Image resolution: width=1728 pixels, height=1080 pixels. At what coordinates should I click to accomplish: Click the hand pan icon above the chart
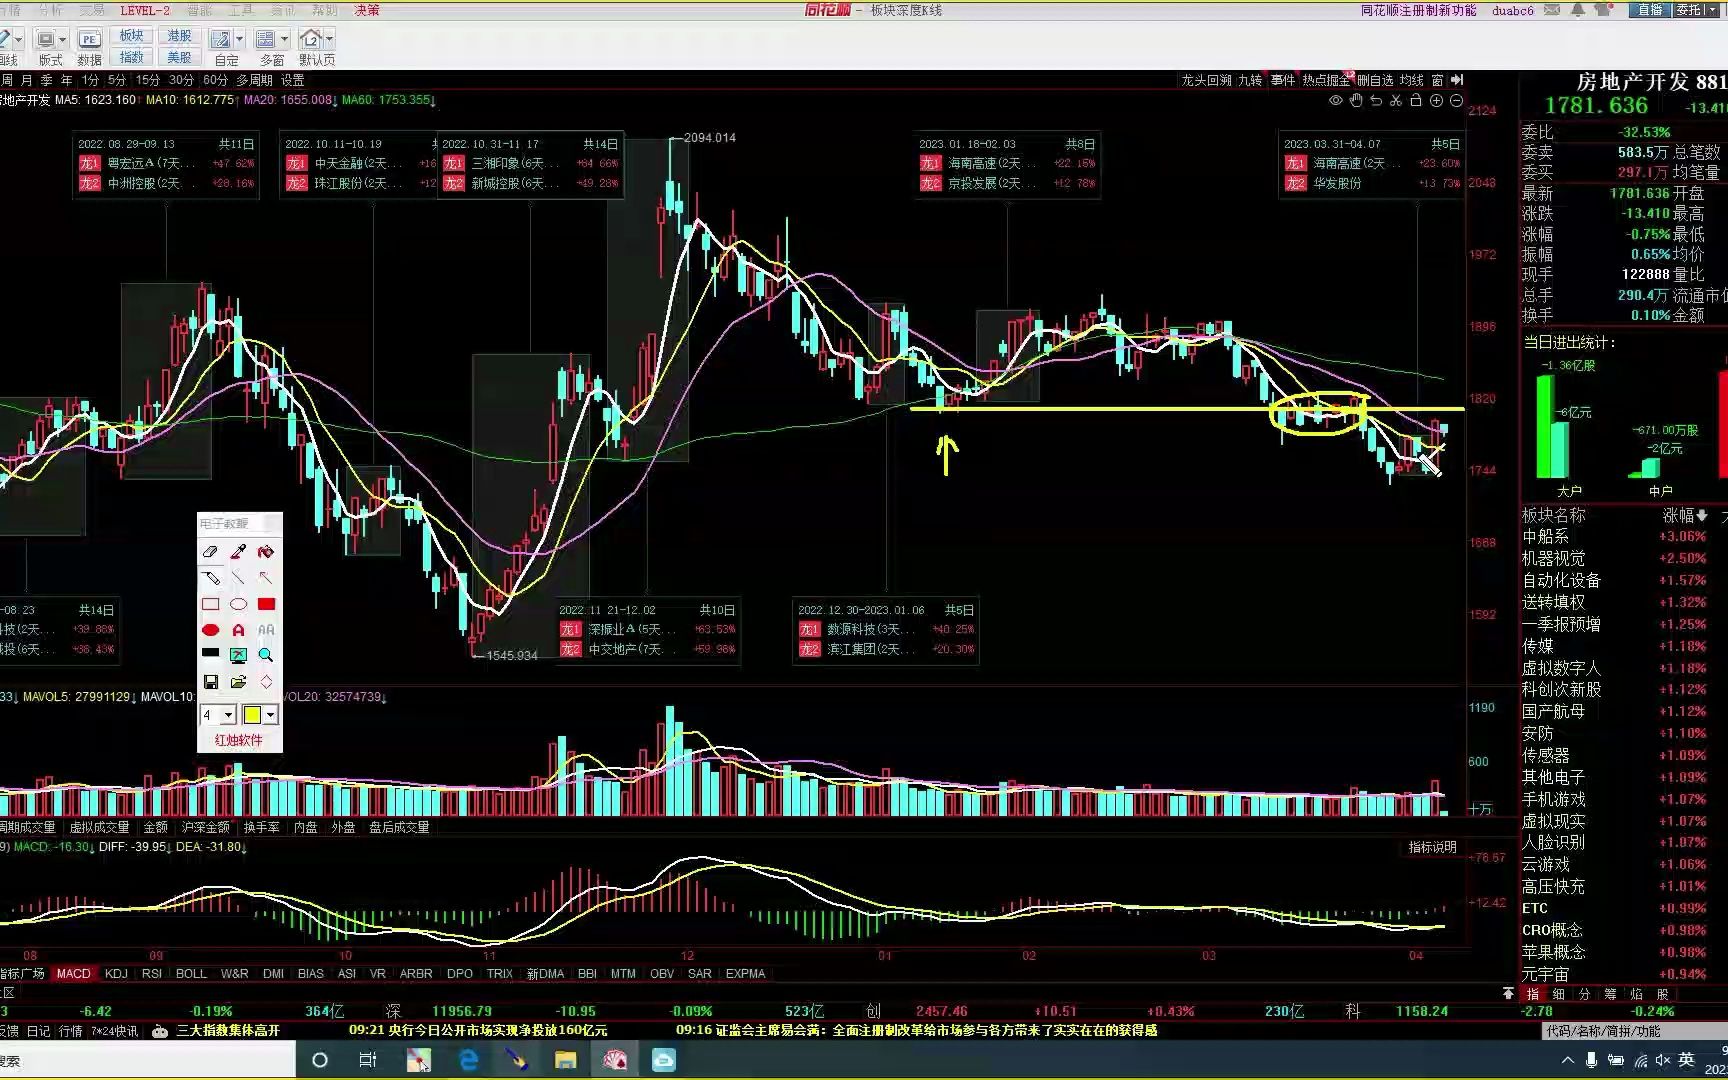pyautogui.click(x=1356, y=101)
